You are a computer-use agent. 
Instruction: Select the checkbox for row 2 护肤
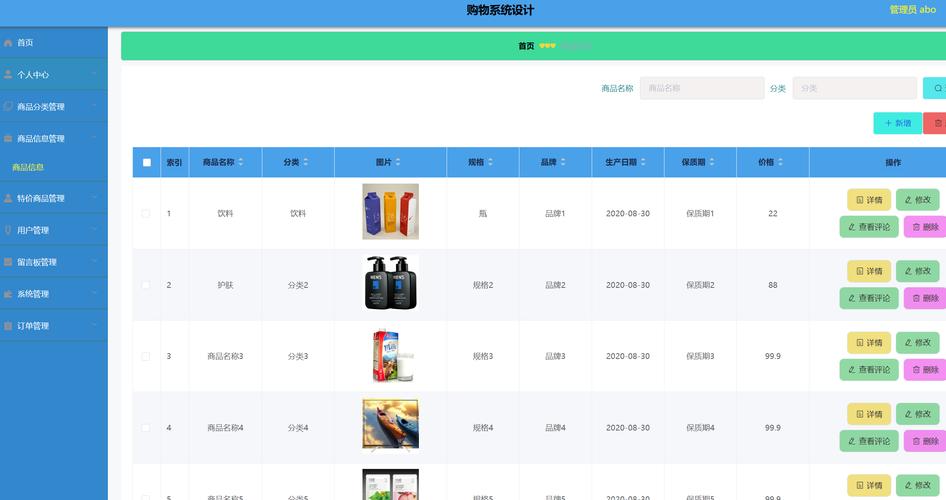click(147, 285)
